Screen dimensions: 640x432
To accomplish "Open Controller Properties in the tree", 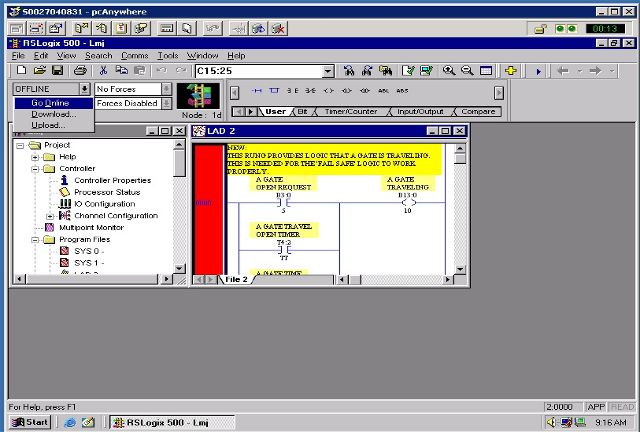I will pos(112,180).
